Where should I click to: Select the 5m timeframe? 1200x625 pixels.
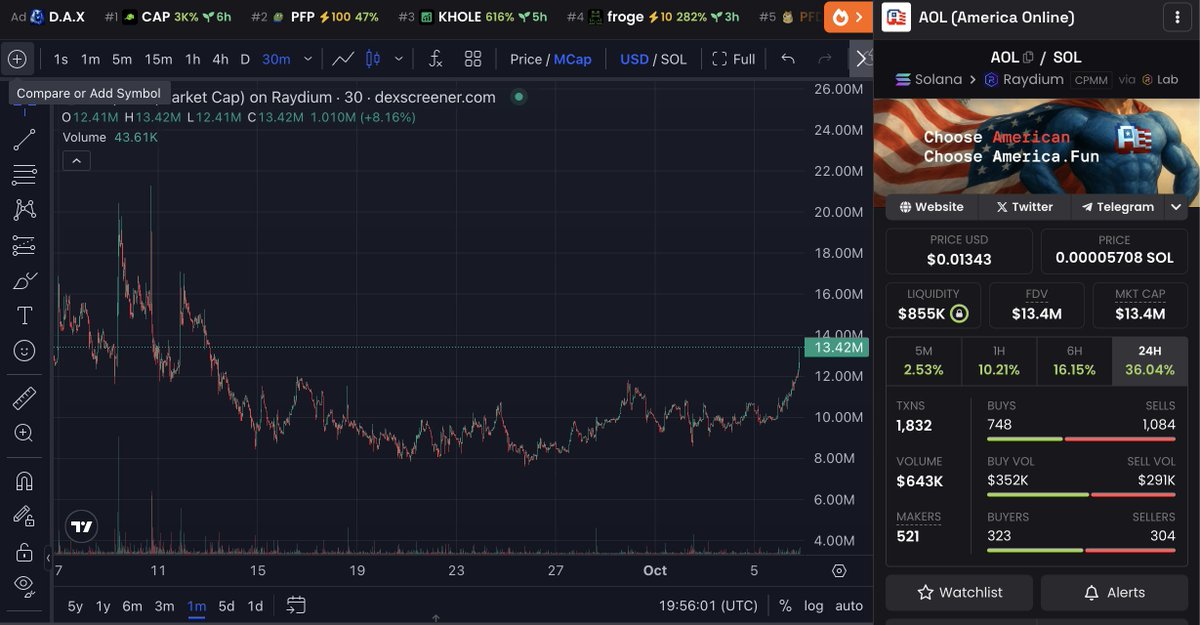pyautogui.click(x=121, y=59)
